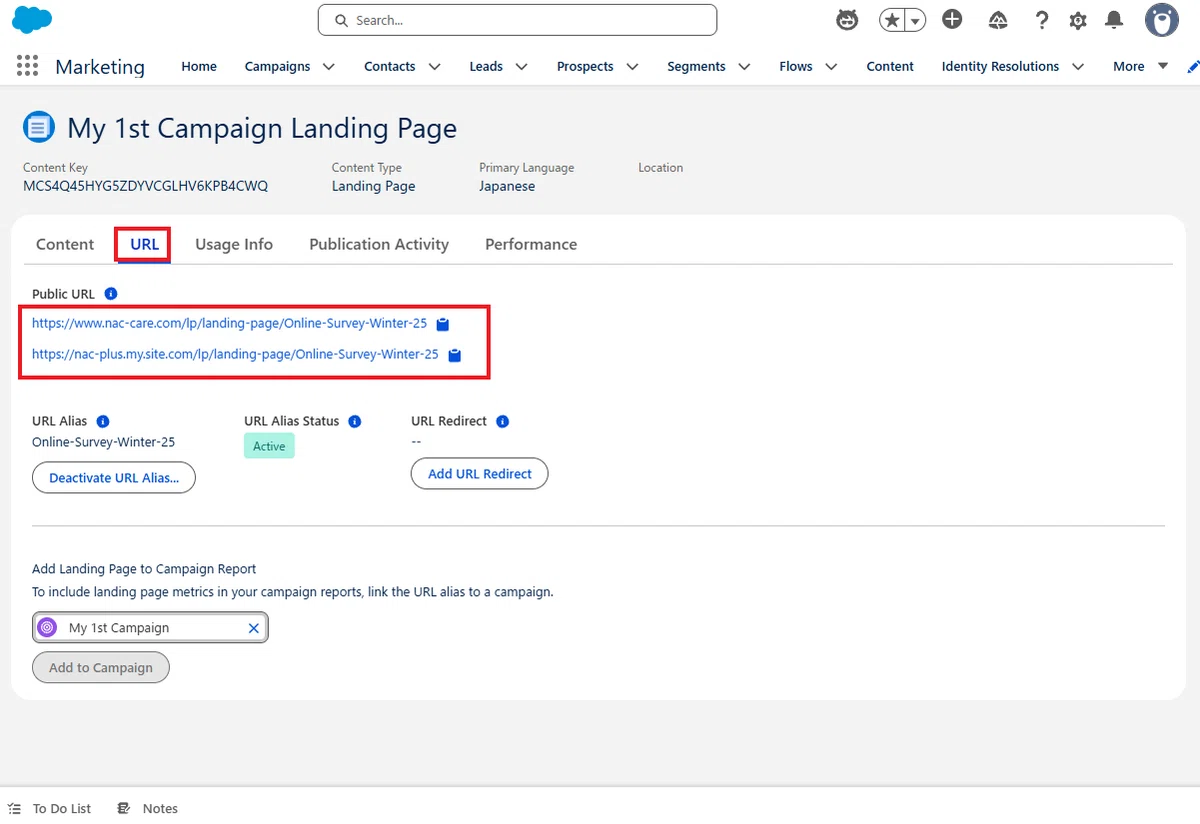Go to Home nav tab
1200x824 pixels.
point(199,66)
